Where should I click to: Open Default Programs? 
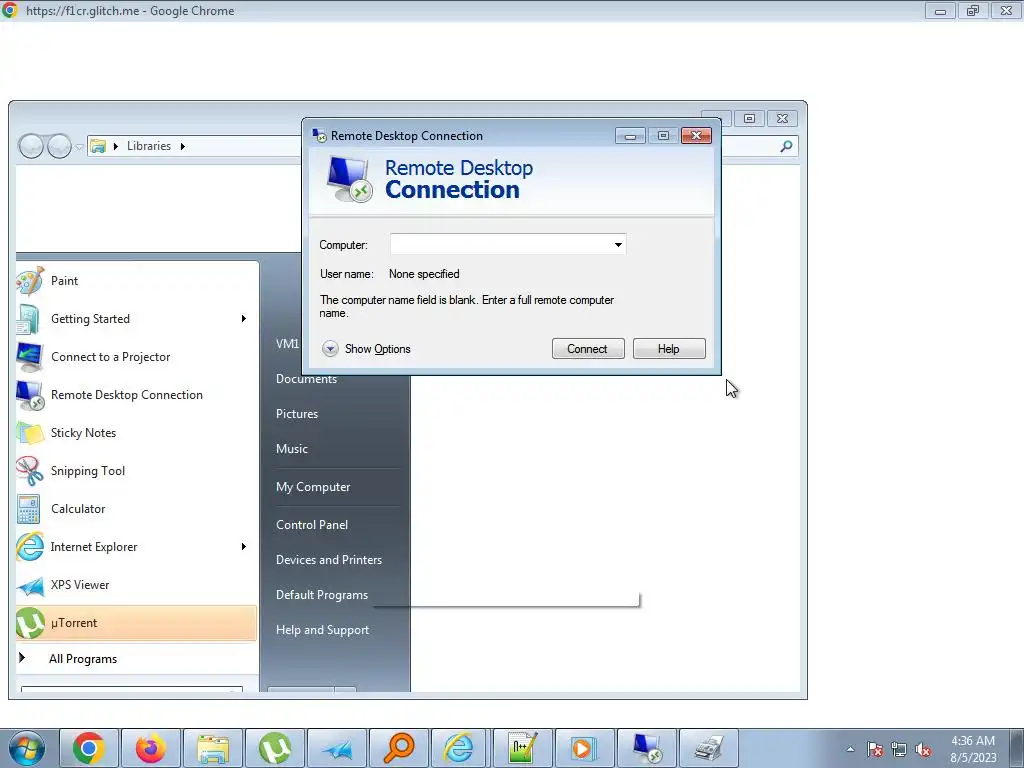[322, 595]
